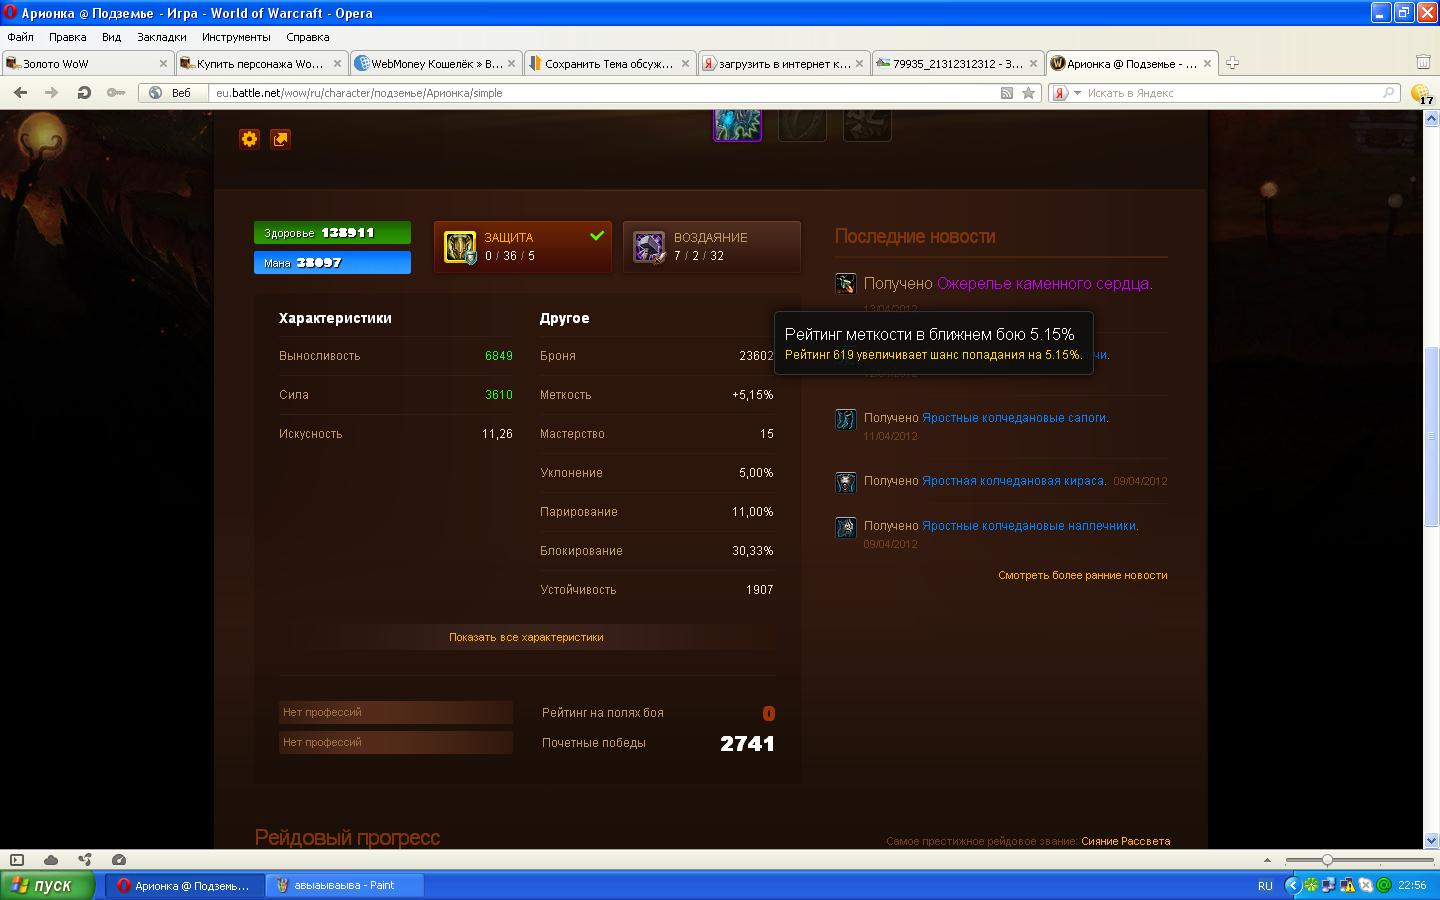Click the RSS feed icon in address bar

[1007, 93]
